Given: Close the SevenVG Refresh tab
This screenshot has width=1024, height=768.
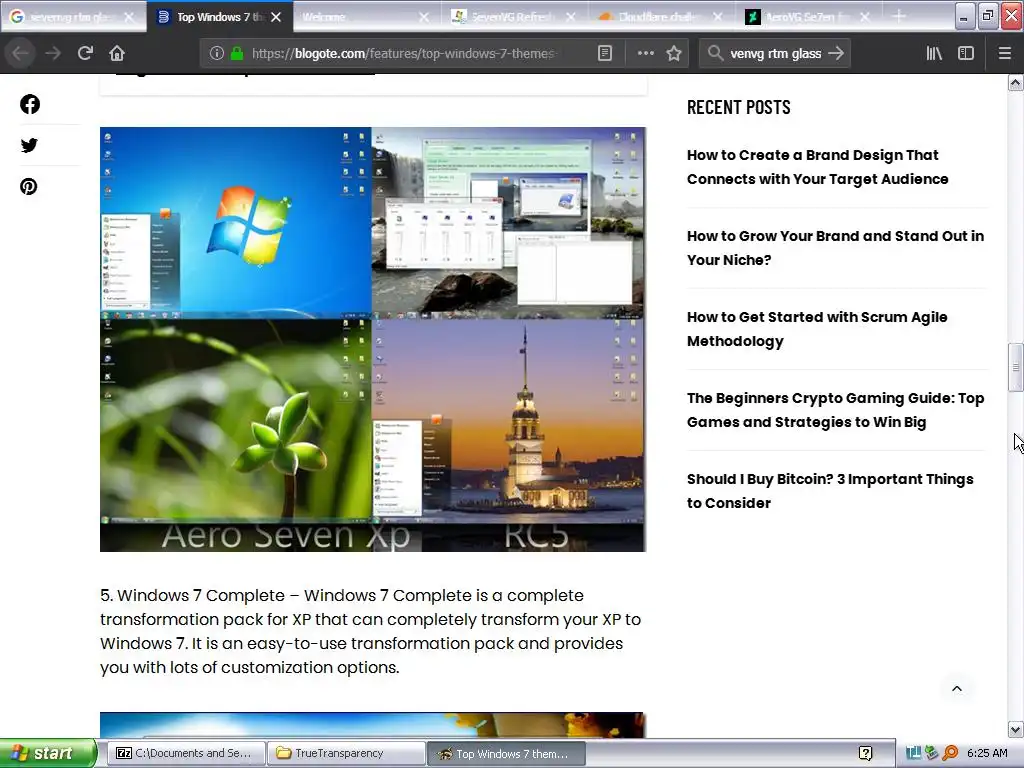Looking at the screenshot, I should [x=571, y=17].
